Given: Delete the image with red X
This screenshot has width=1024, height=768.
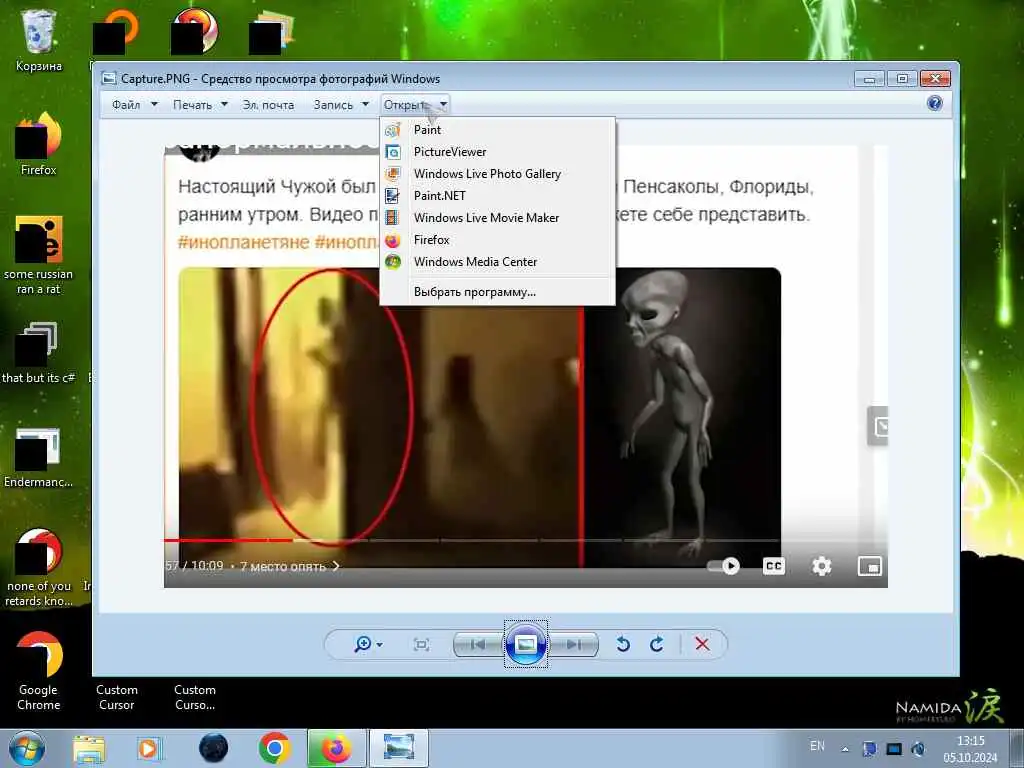Looking at the screenshot, I should 702,645.
